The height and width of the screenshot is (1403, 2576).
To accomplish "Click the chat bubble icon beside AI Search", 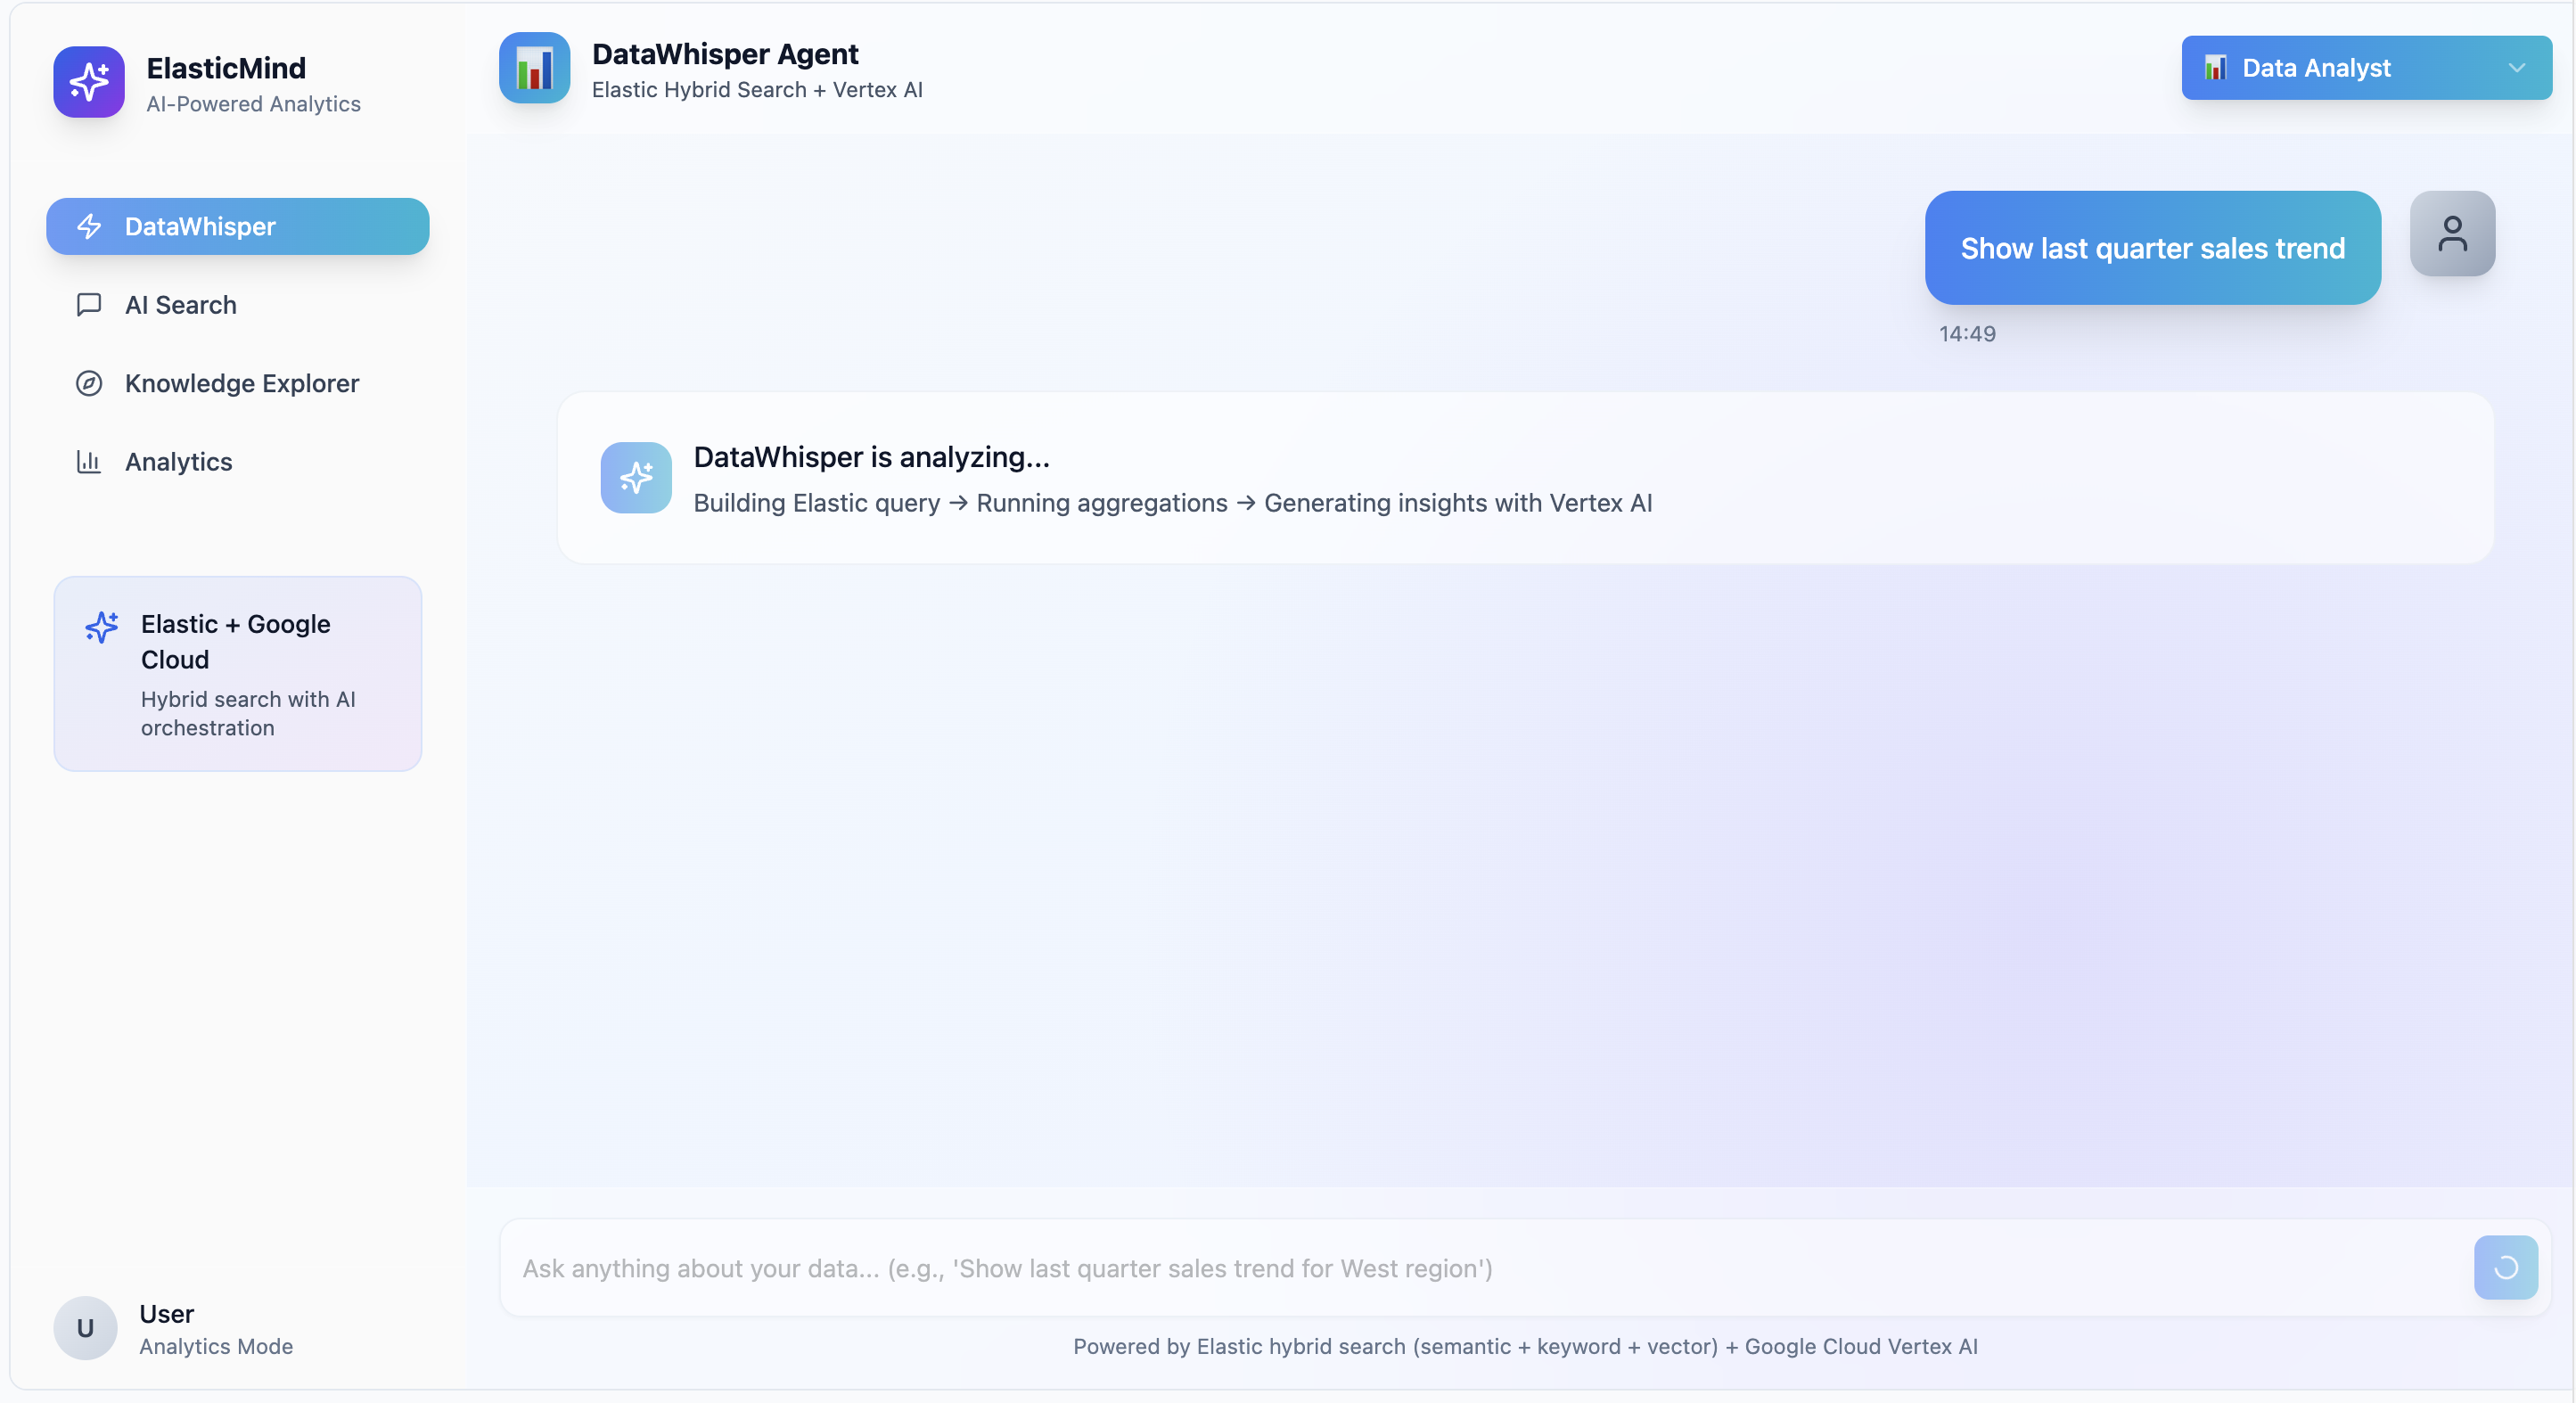I will (89, 304).
